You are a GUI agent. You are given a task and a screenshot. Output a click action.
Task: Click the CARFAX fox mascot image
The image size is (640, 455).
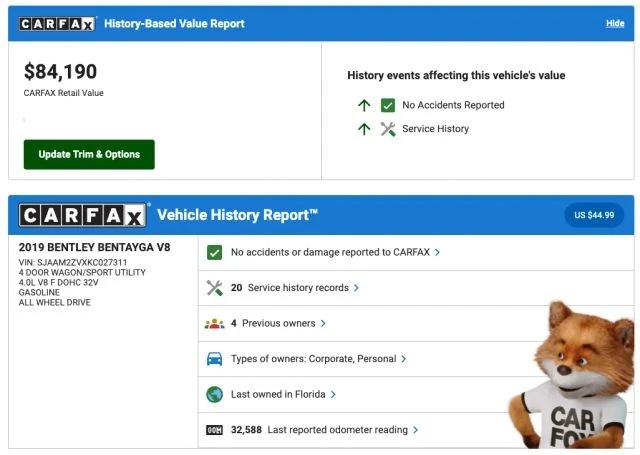click(x=571, y=375)
